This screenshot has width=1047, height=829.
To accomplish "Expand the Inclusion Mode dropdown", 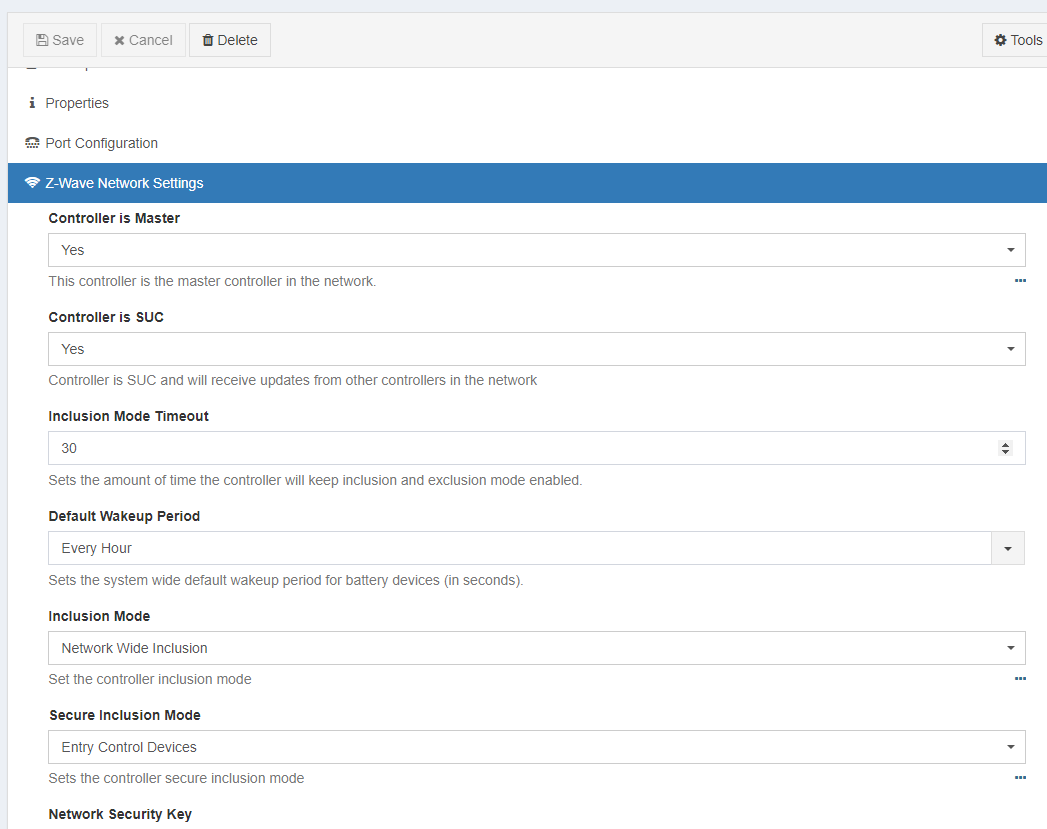I will 536,648.
